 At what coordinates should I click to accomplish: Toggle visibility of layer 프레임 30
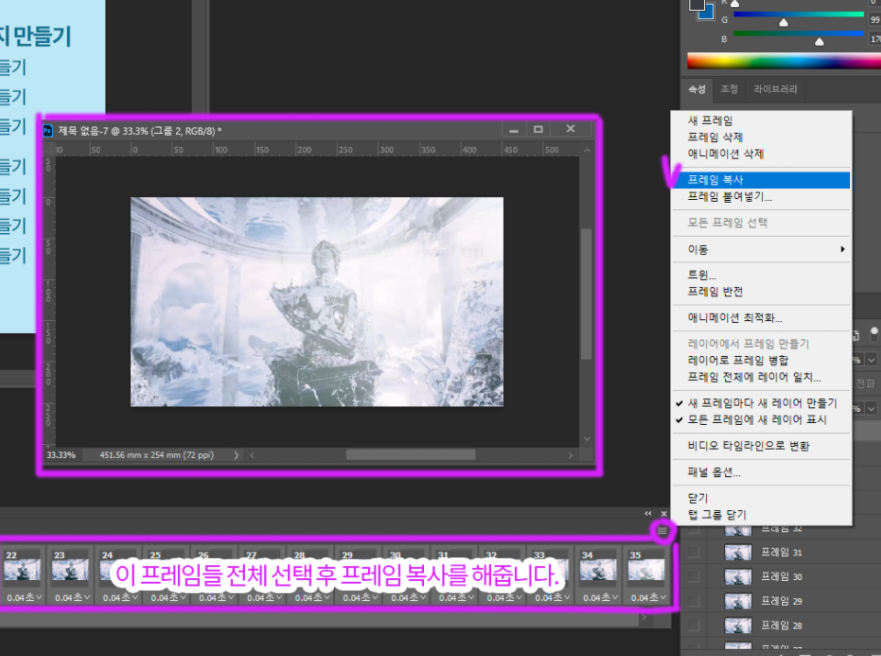coord(694,577)
